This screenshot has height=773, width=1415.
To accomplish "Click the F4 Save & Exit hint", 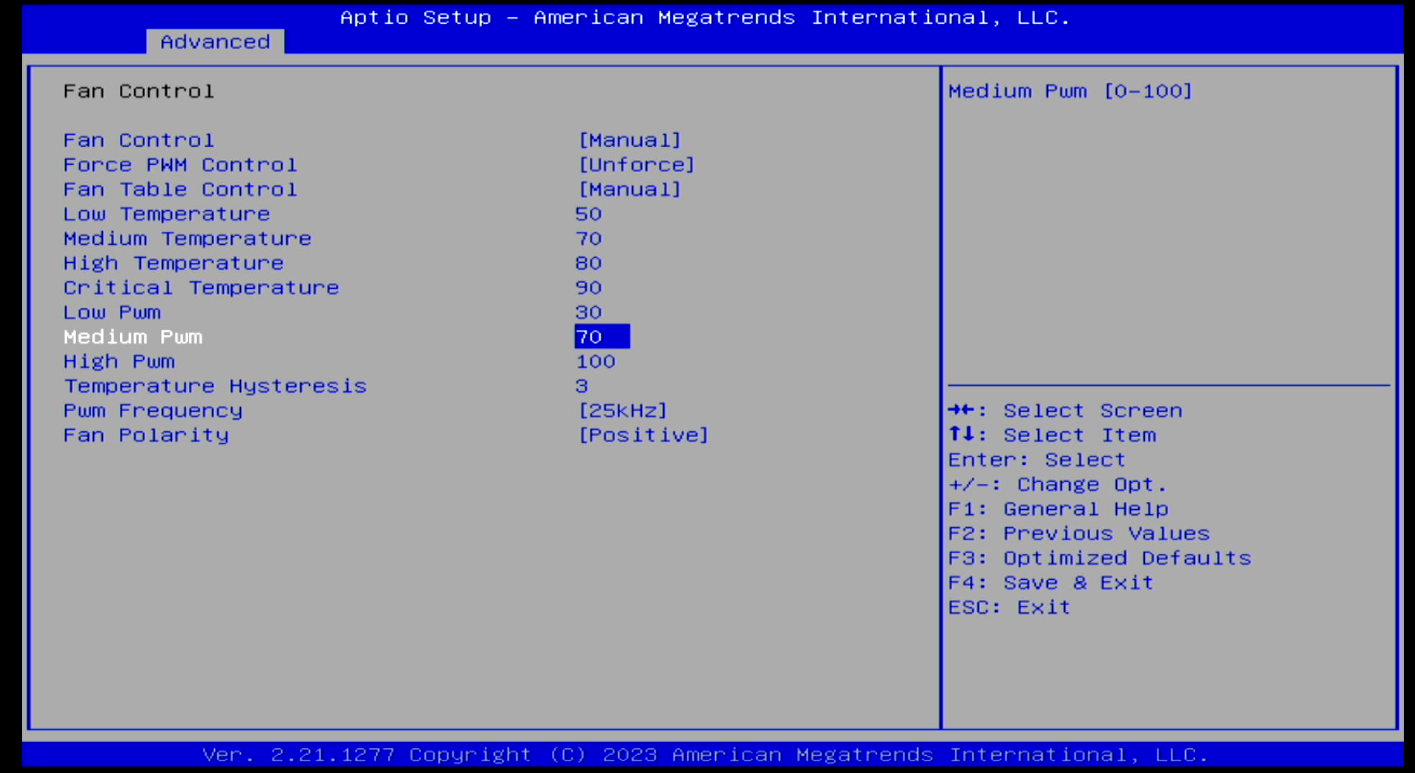I will click(x=1050, y=583).
